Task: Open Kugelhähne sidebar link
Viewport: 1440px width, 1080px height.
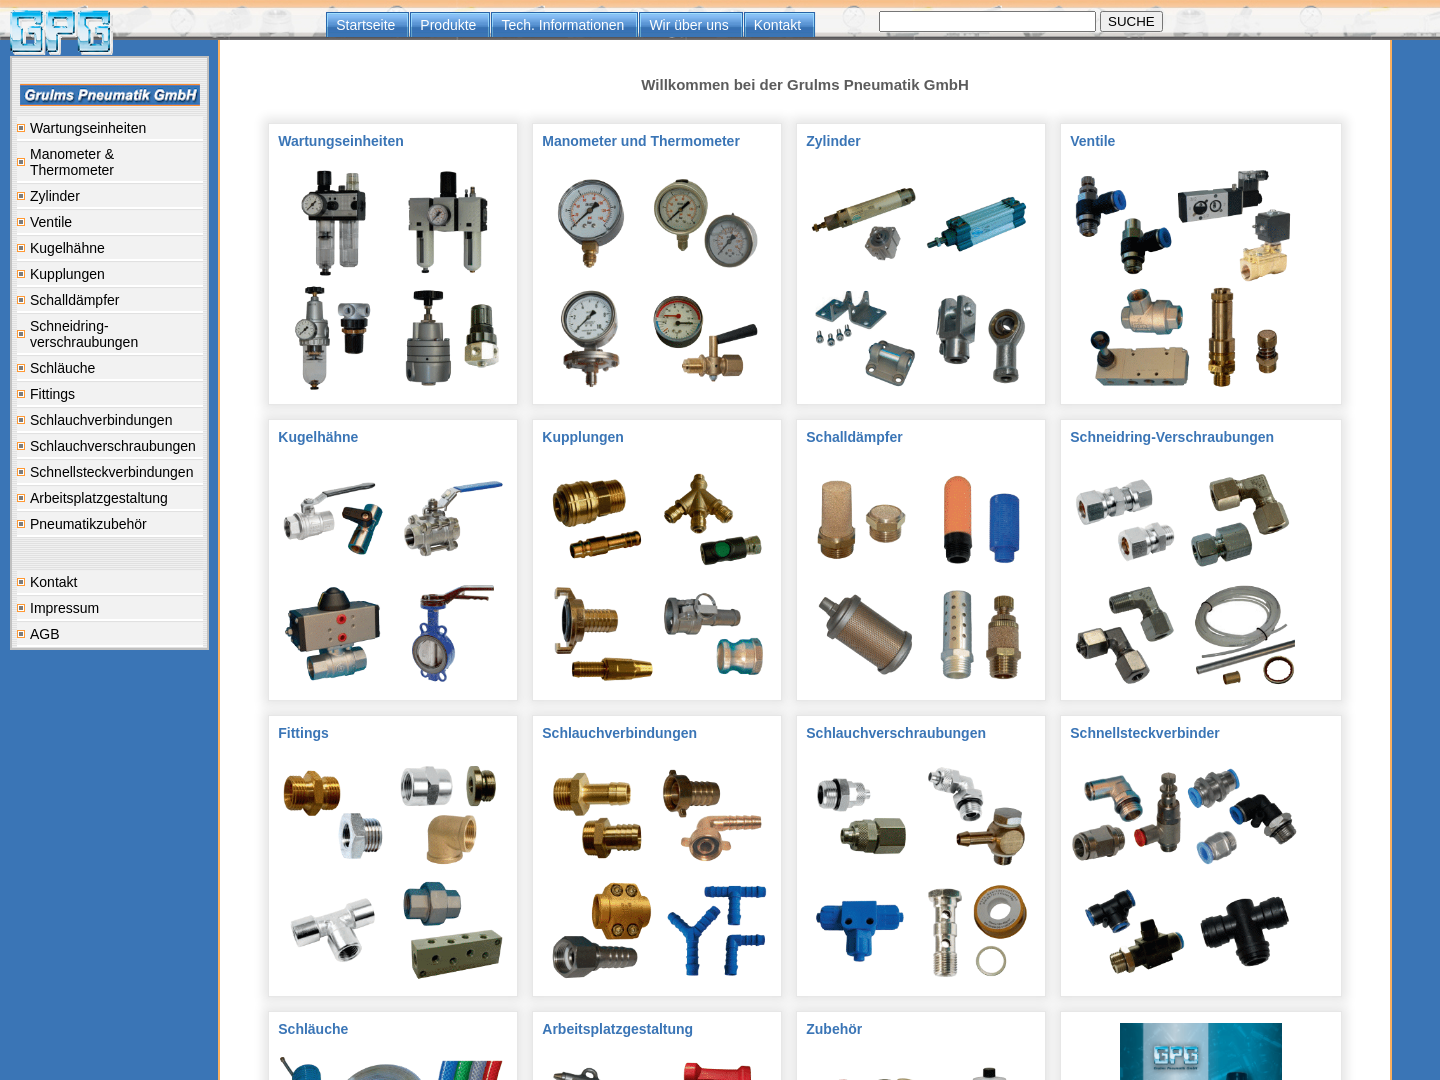Action: pyautogui.click(x=110, y=248)
